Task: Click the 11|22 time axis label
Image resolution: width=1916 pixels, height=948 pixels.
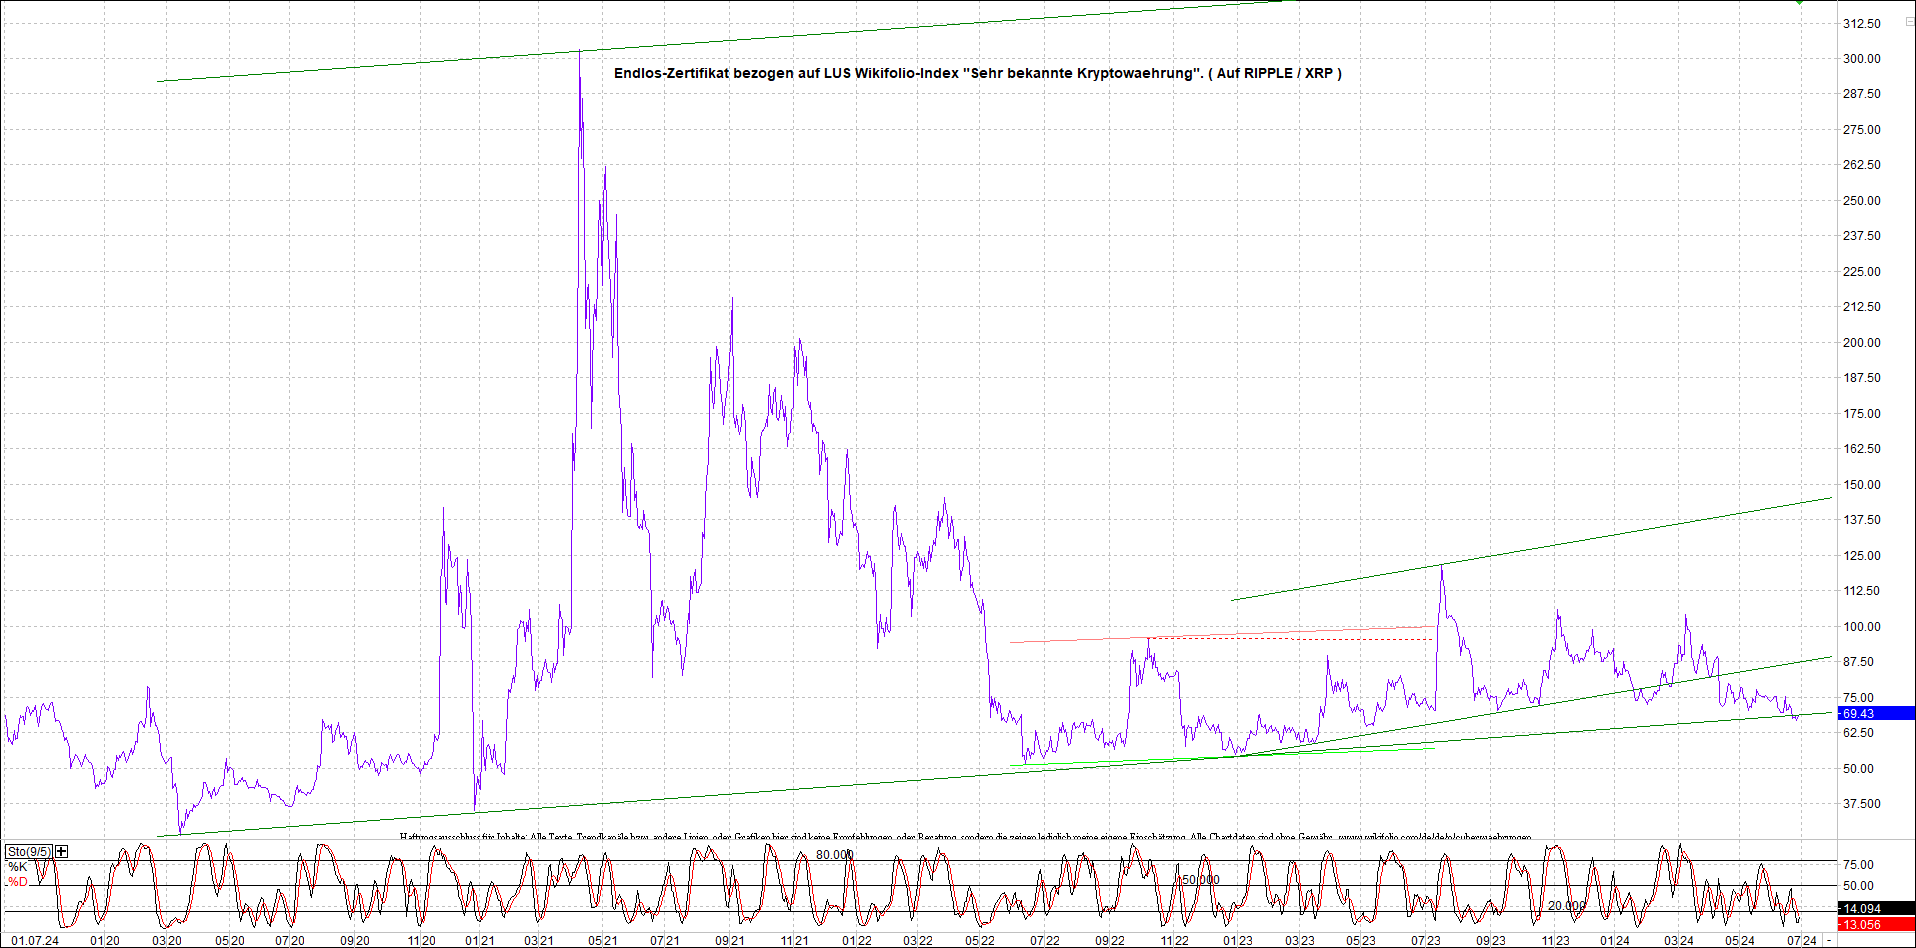Action: pyautogui.click(x=1174, y=940)
